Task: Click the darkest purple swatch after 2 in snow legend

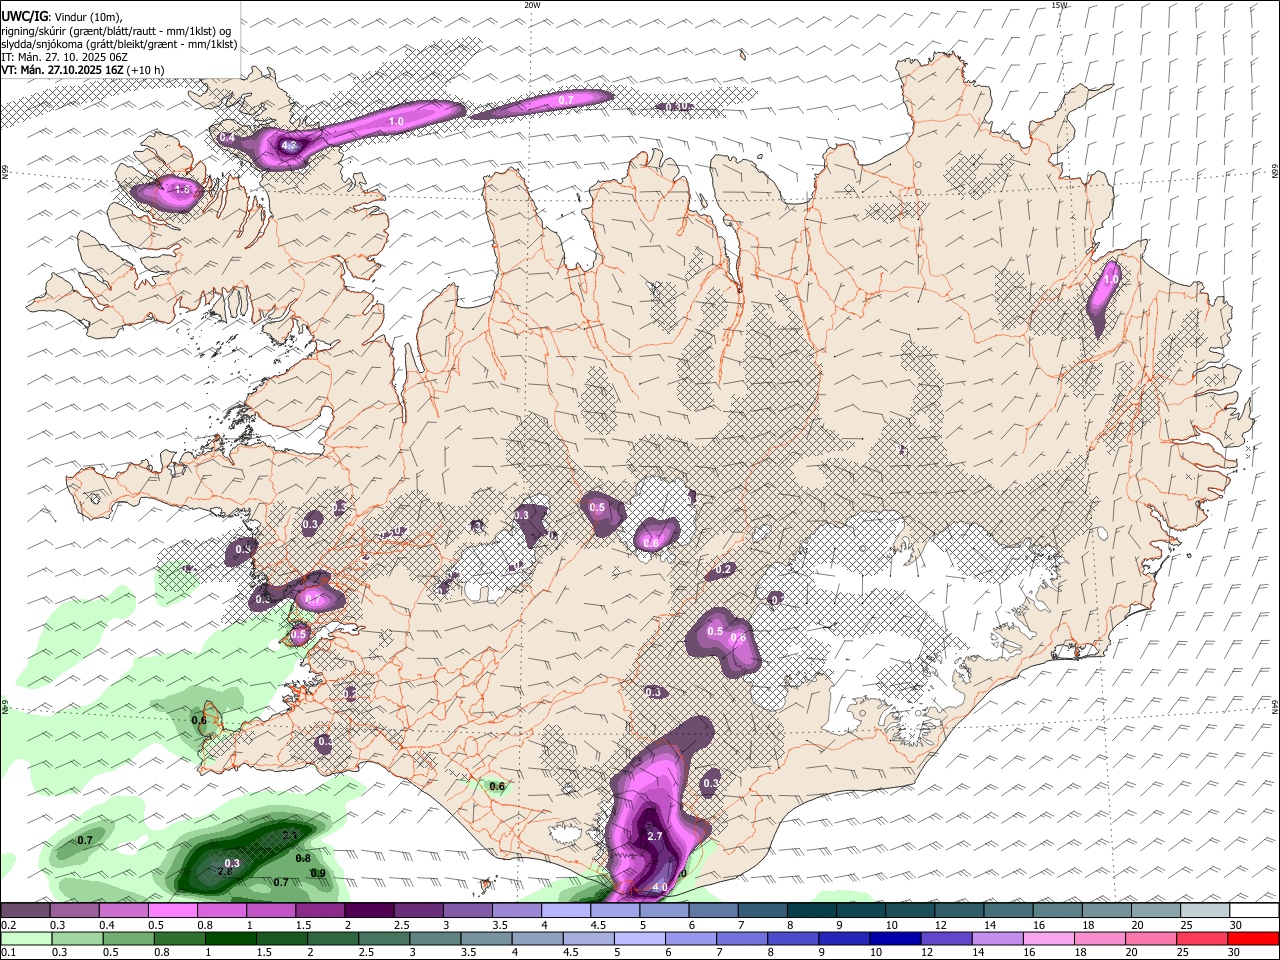Action: (368, 911)
